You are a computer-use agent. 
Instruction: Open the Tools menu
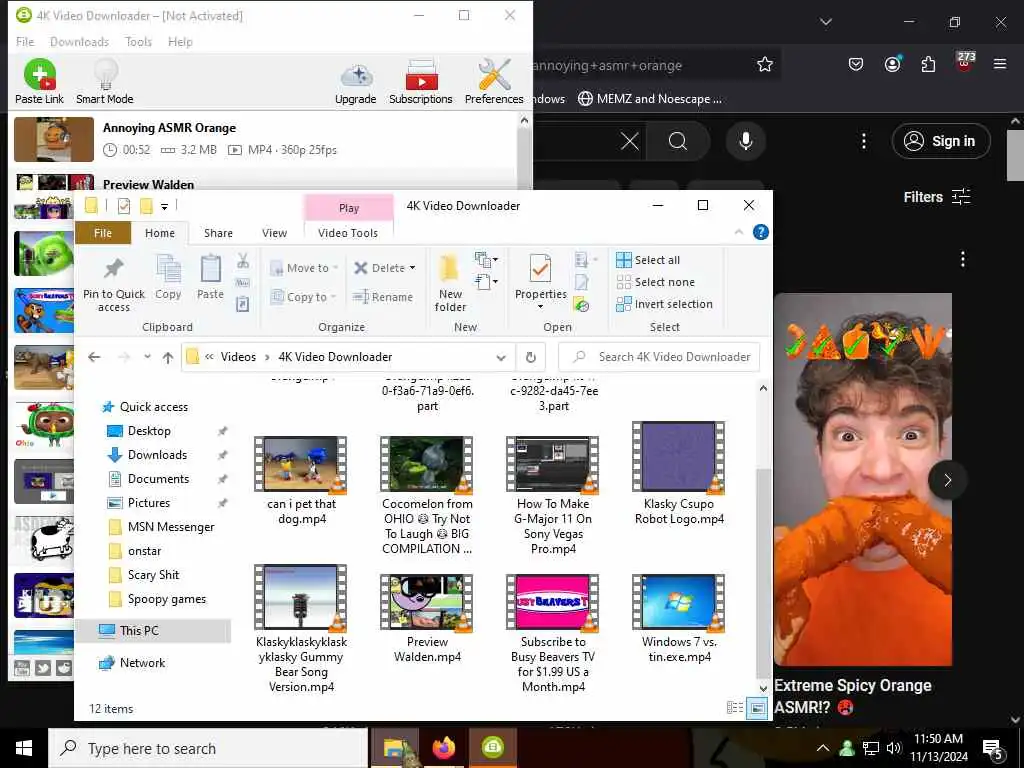pos(138,42)
